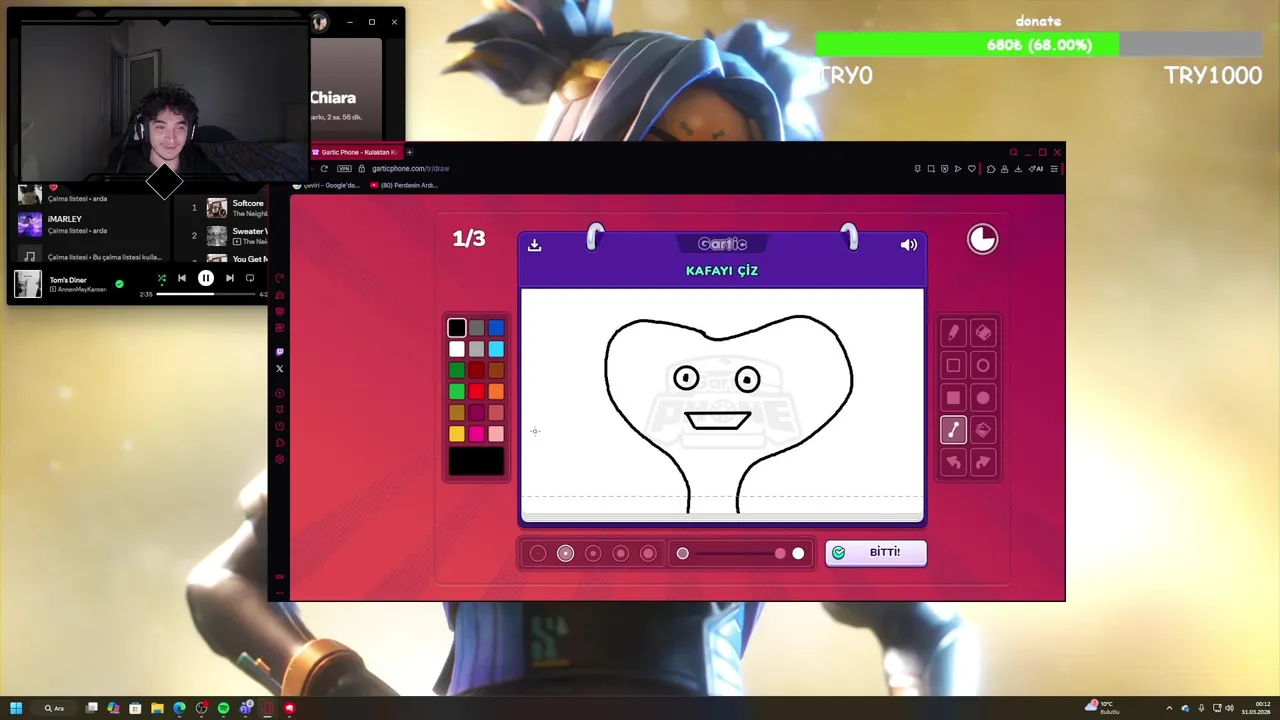Pick the white color swatch

(x=457, y=349)
